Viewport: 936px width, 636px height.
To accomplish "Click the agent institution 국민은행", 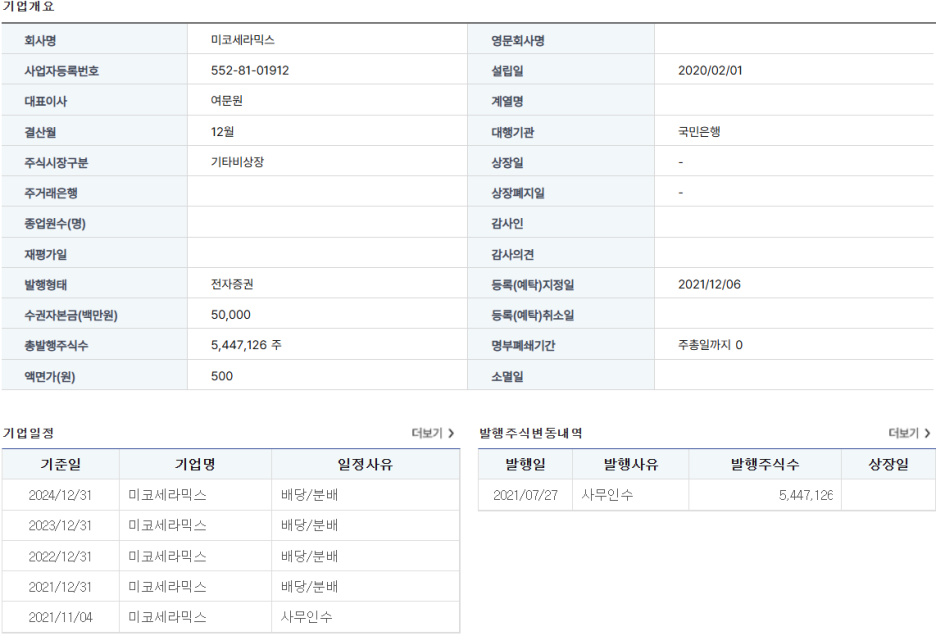I will (x=698, y=132).
